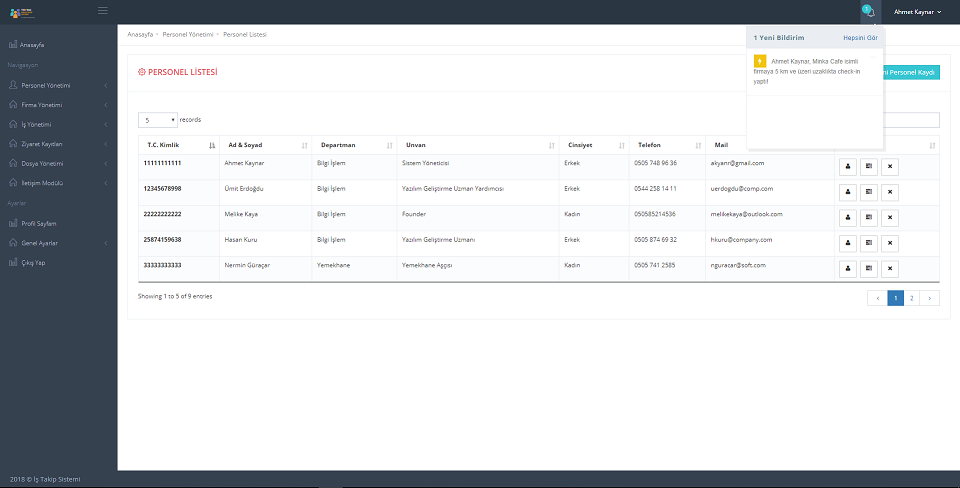
Task: Click Personel Listesi breadcrumb link
Action: [245, 34]
